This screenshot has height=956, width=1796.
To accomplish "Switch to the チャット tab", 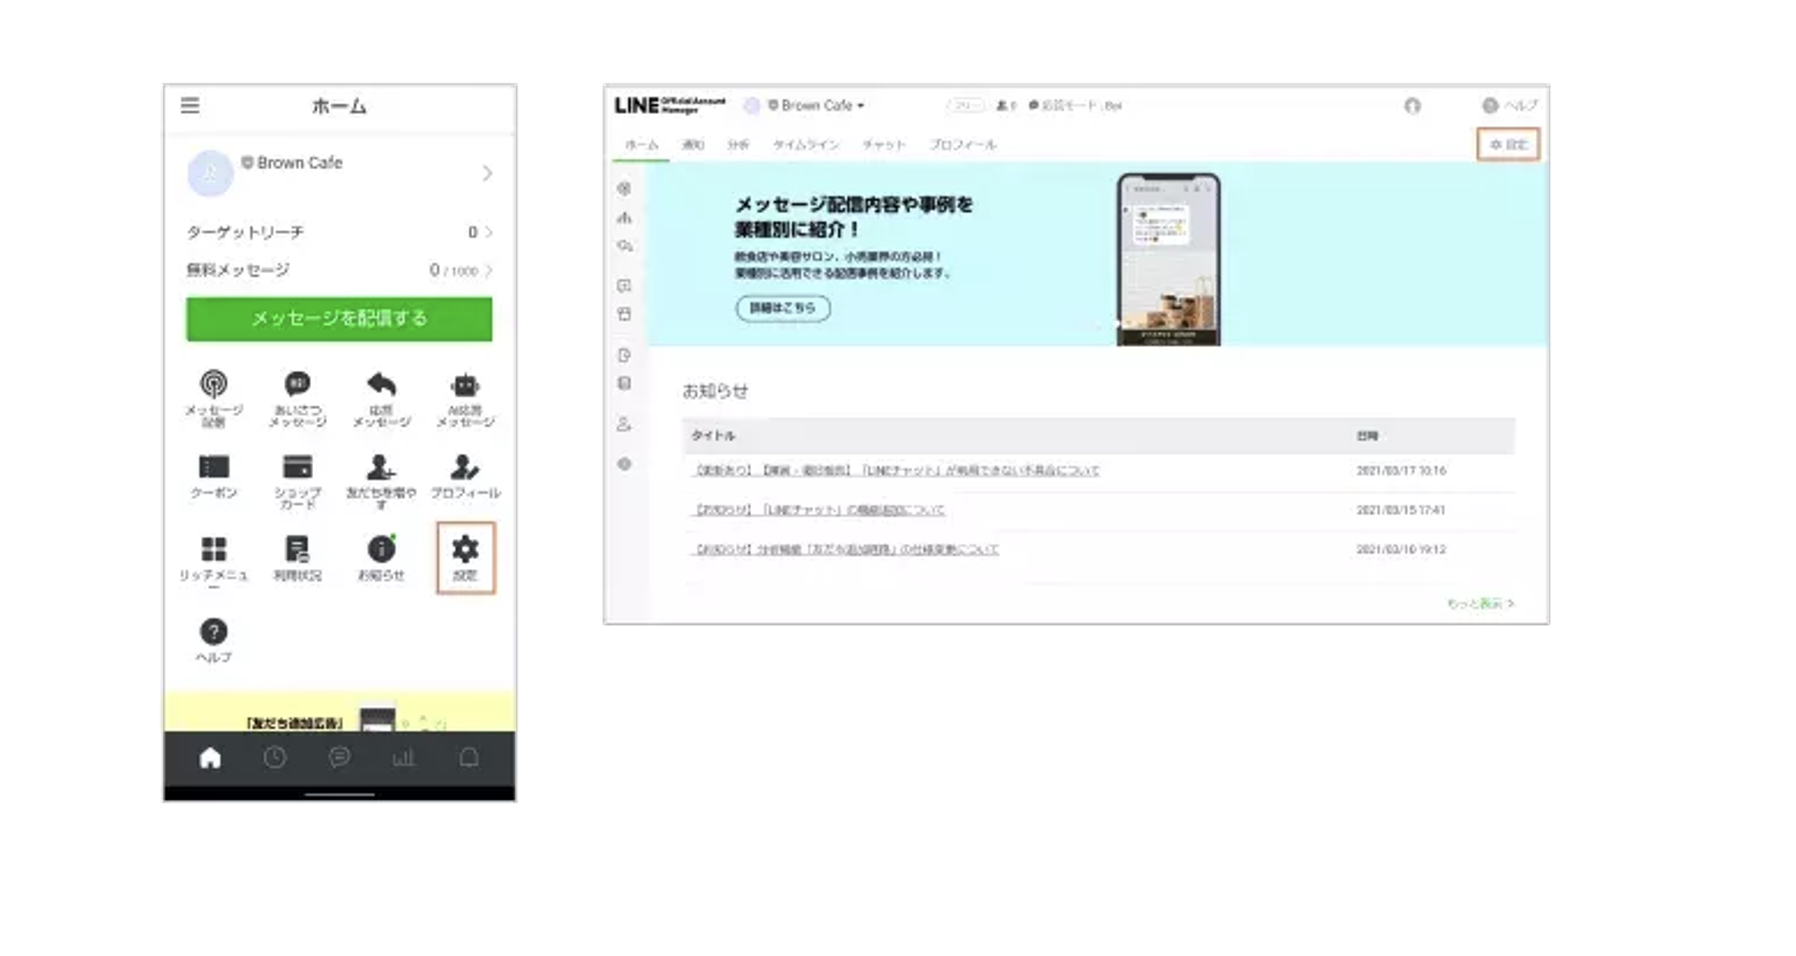I will tap(884, 145).
